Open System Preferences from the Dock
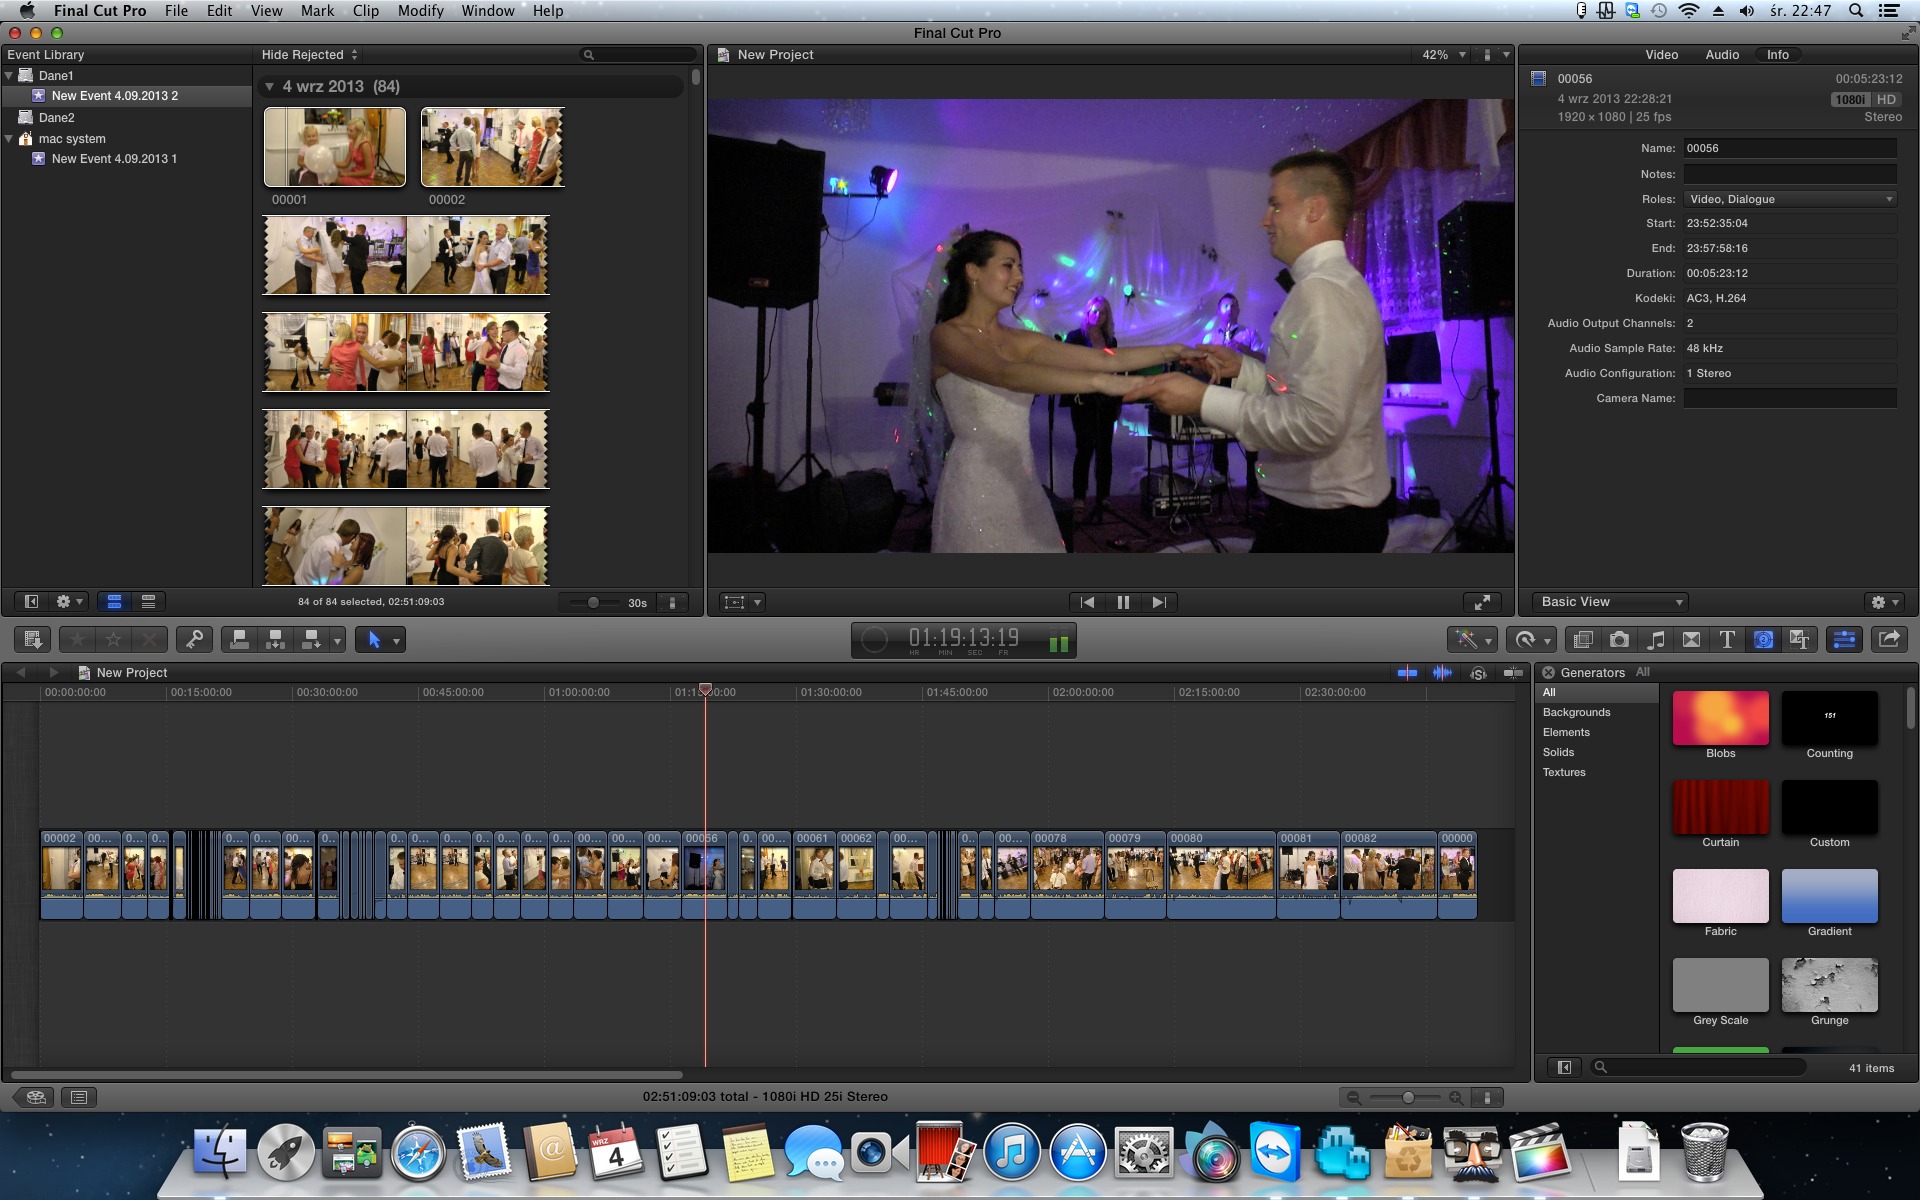Screen dimensions: 1920x1200 pos(1143,1155)
